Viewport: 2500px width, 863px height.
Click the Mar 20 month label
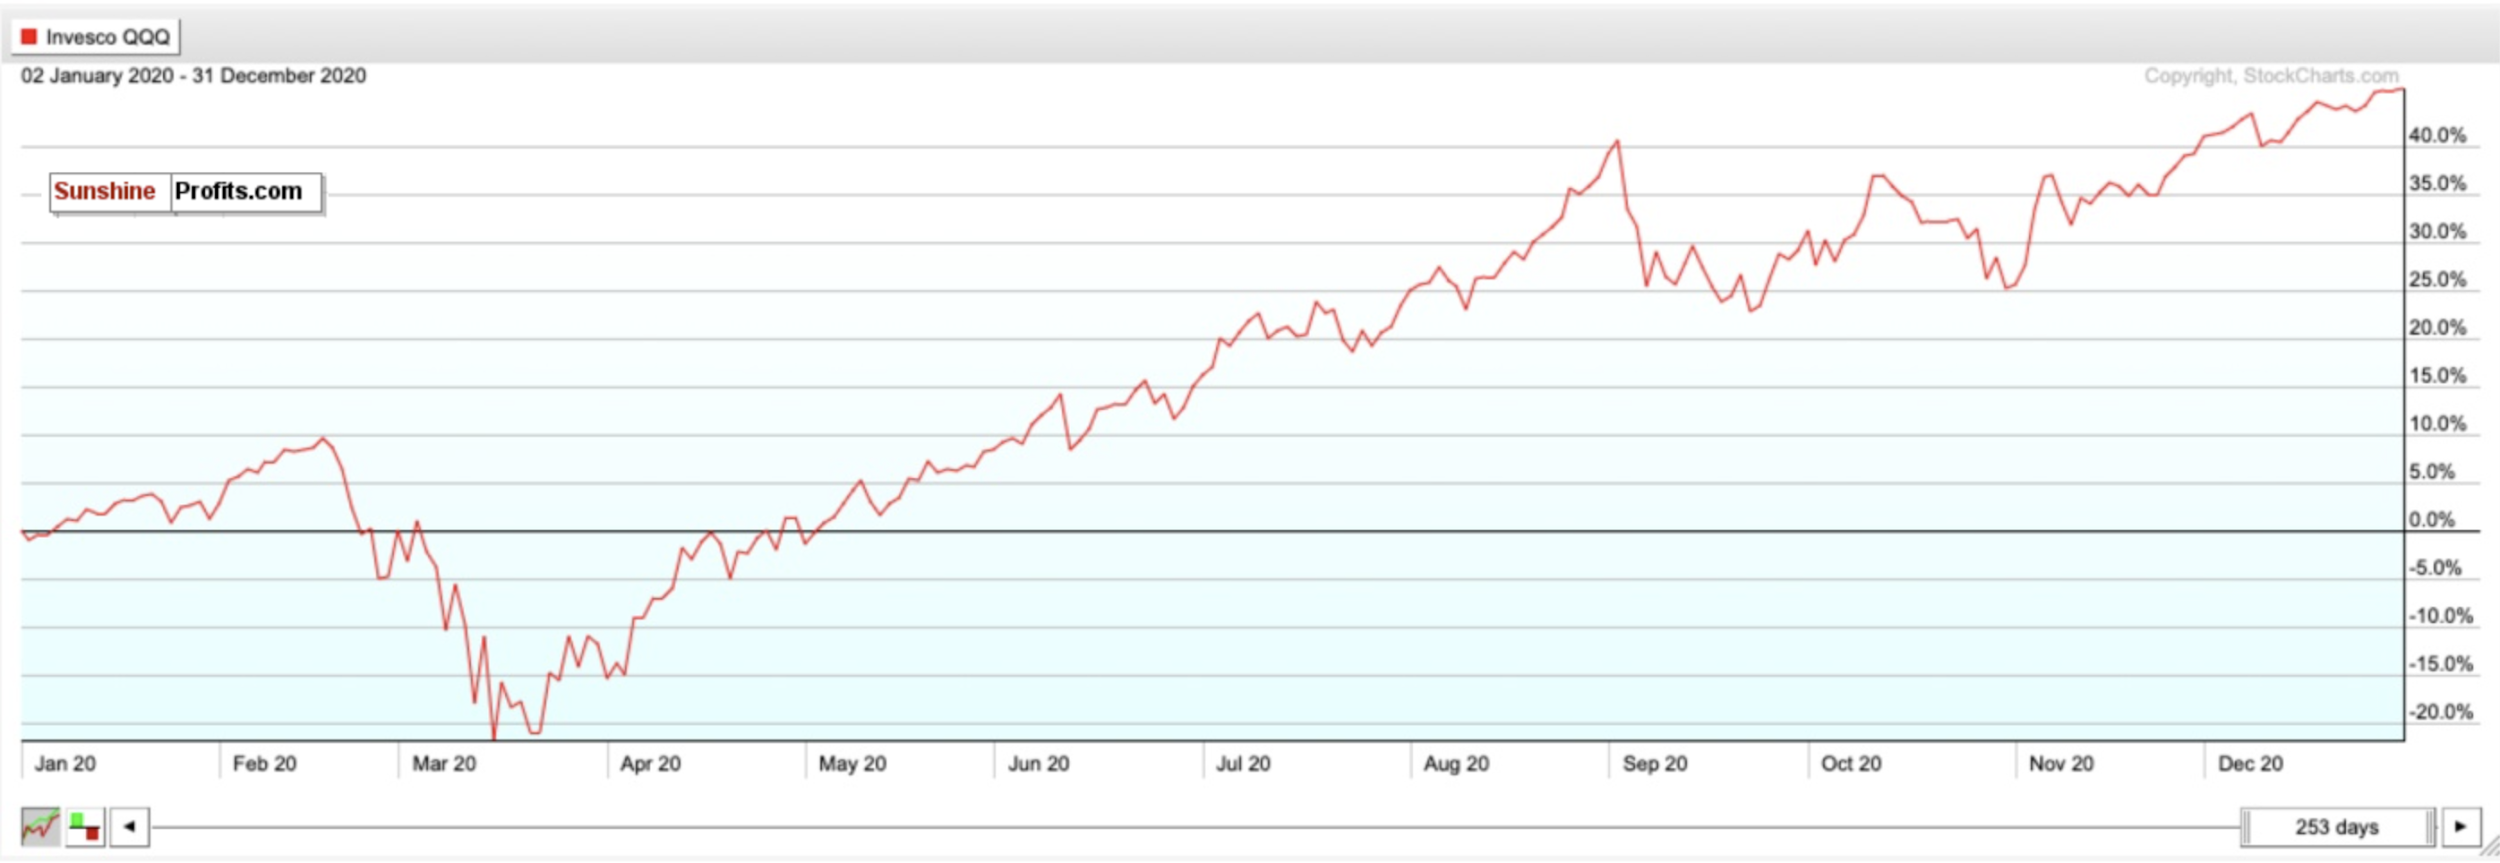(x=444, y=764)
